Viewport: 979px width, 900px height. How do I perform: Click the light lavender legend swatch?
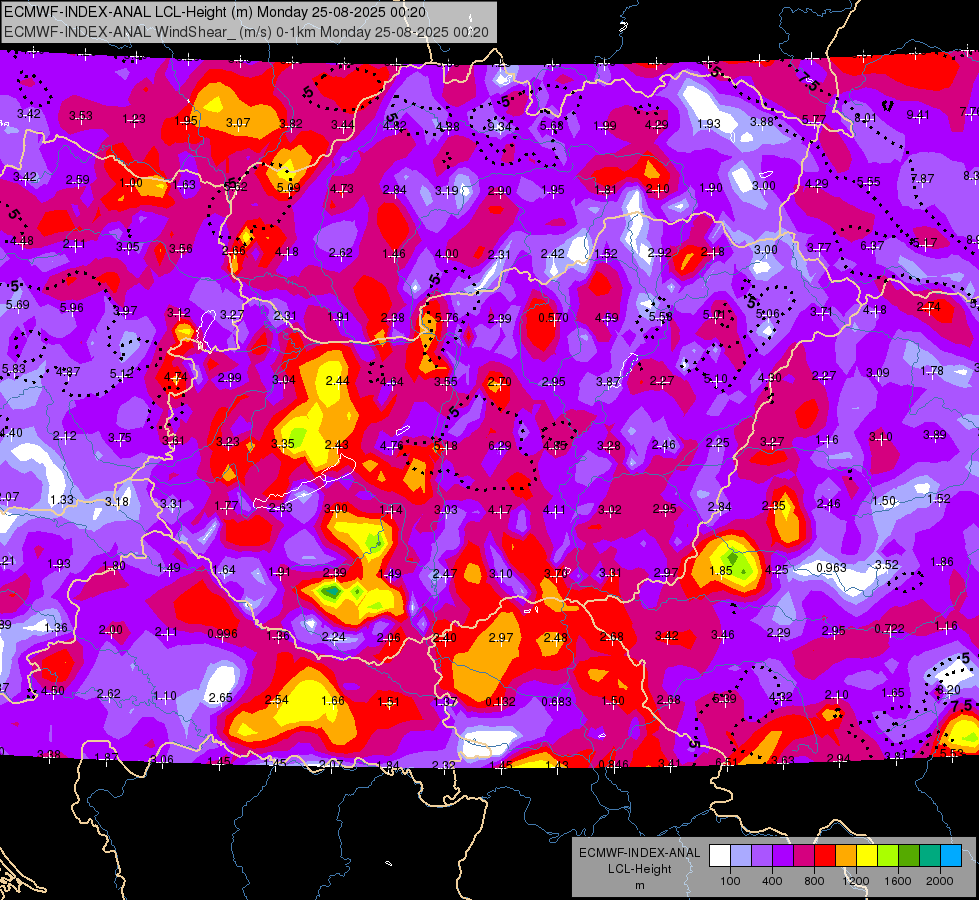click(741, 856)
